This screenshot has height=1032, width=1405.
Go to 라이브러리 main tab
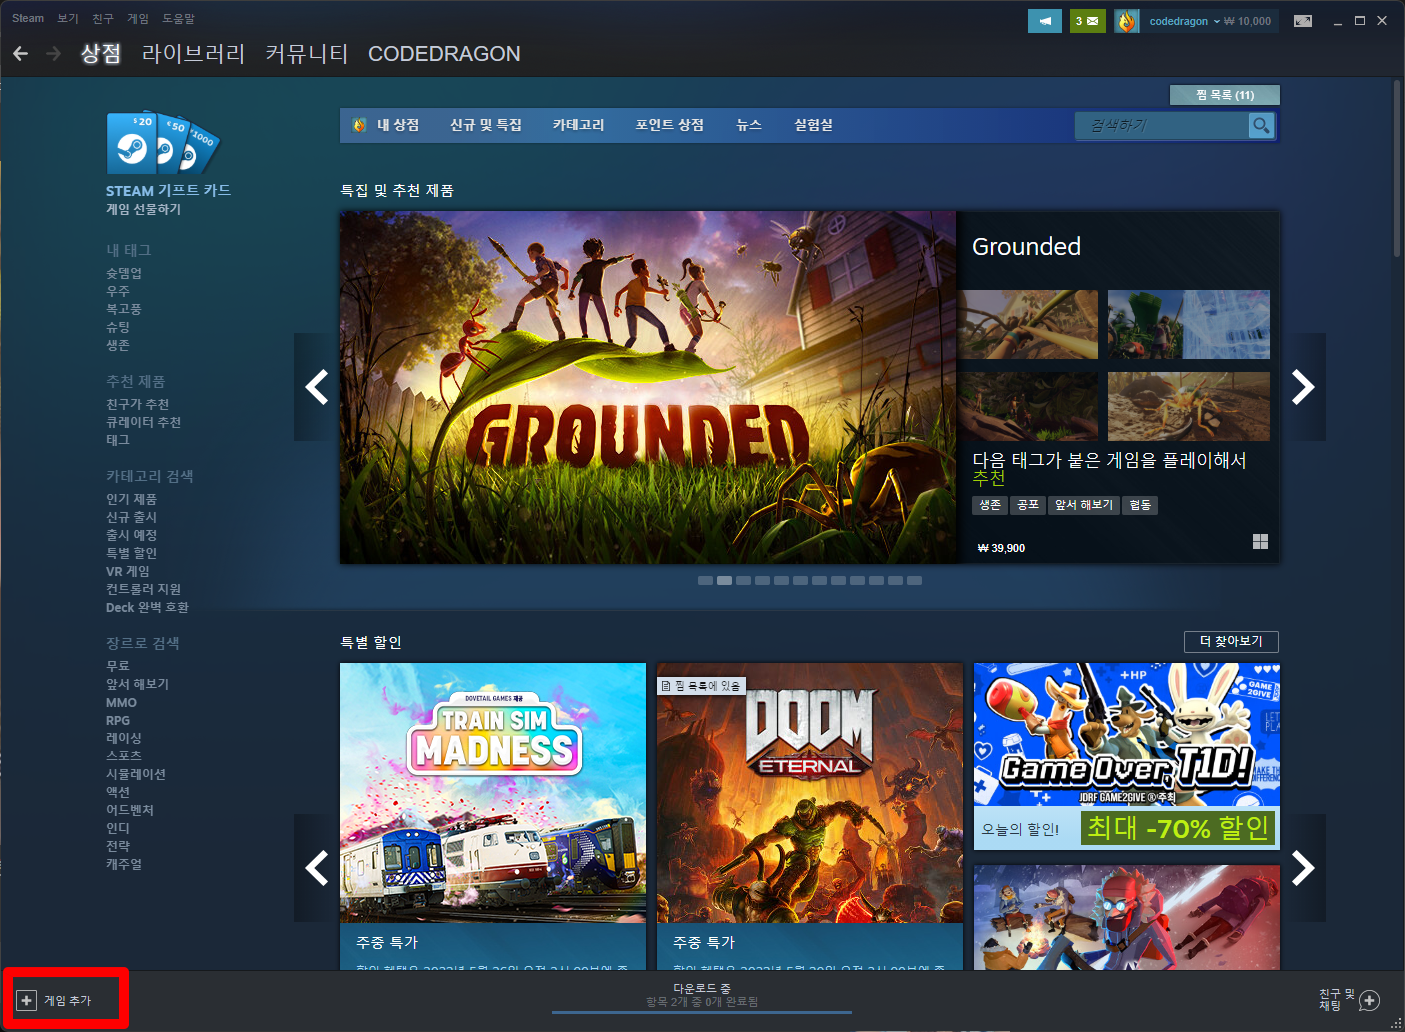pos(193,54)
